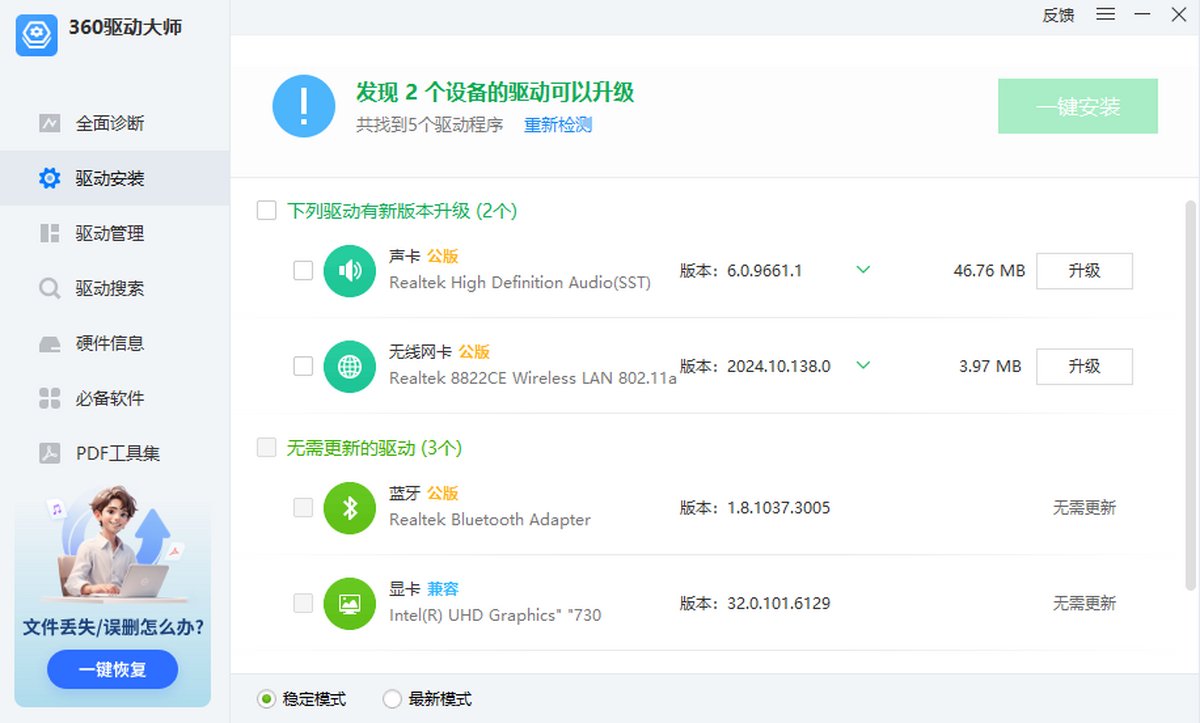Open the 反馈 feedback menu
Viewport: 1200px width, 723px height.
coord(1058,15)
